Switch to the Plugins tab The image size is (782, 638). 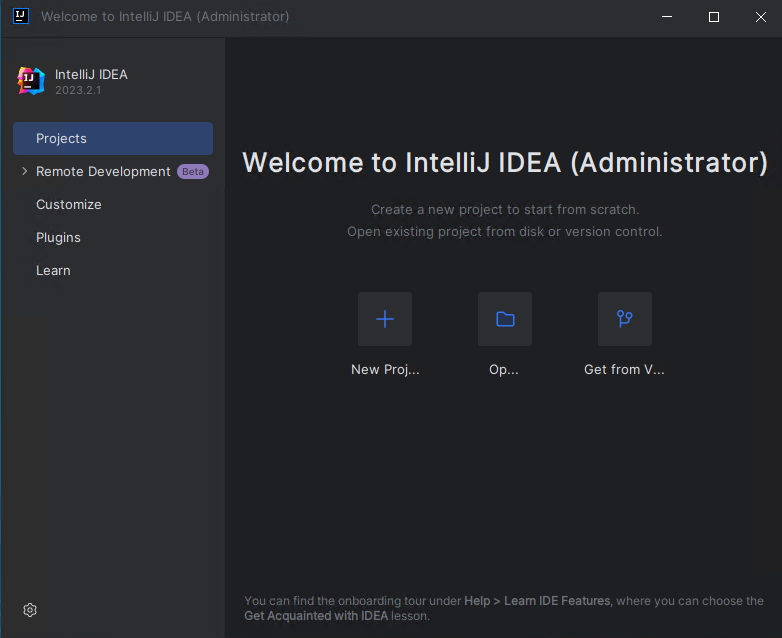pyautogui.click(x=58, y=238)
